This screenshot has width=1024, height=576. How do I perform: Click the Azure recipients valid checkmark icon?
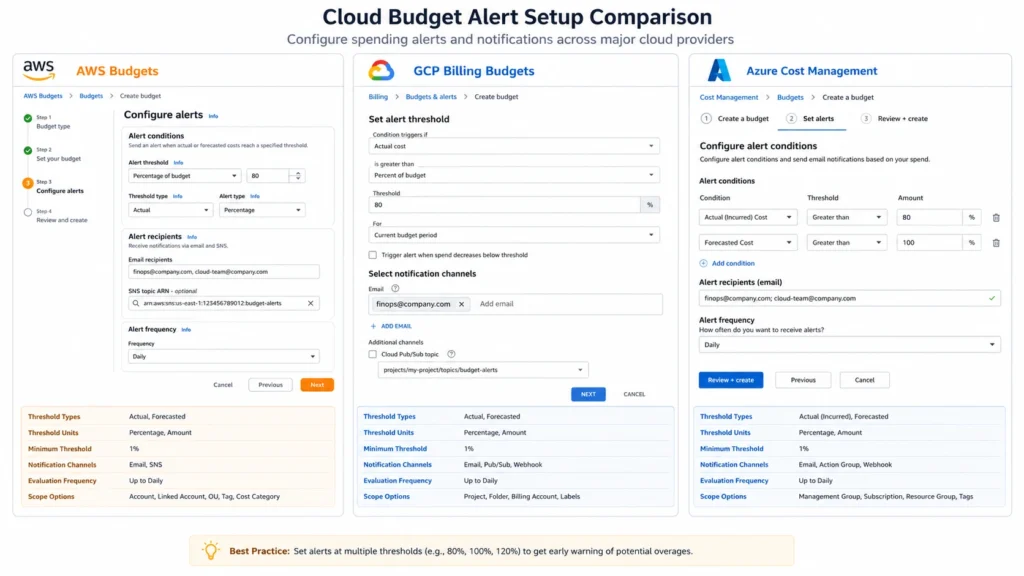click(992, 298)
